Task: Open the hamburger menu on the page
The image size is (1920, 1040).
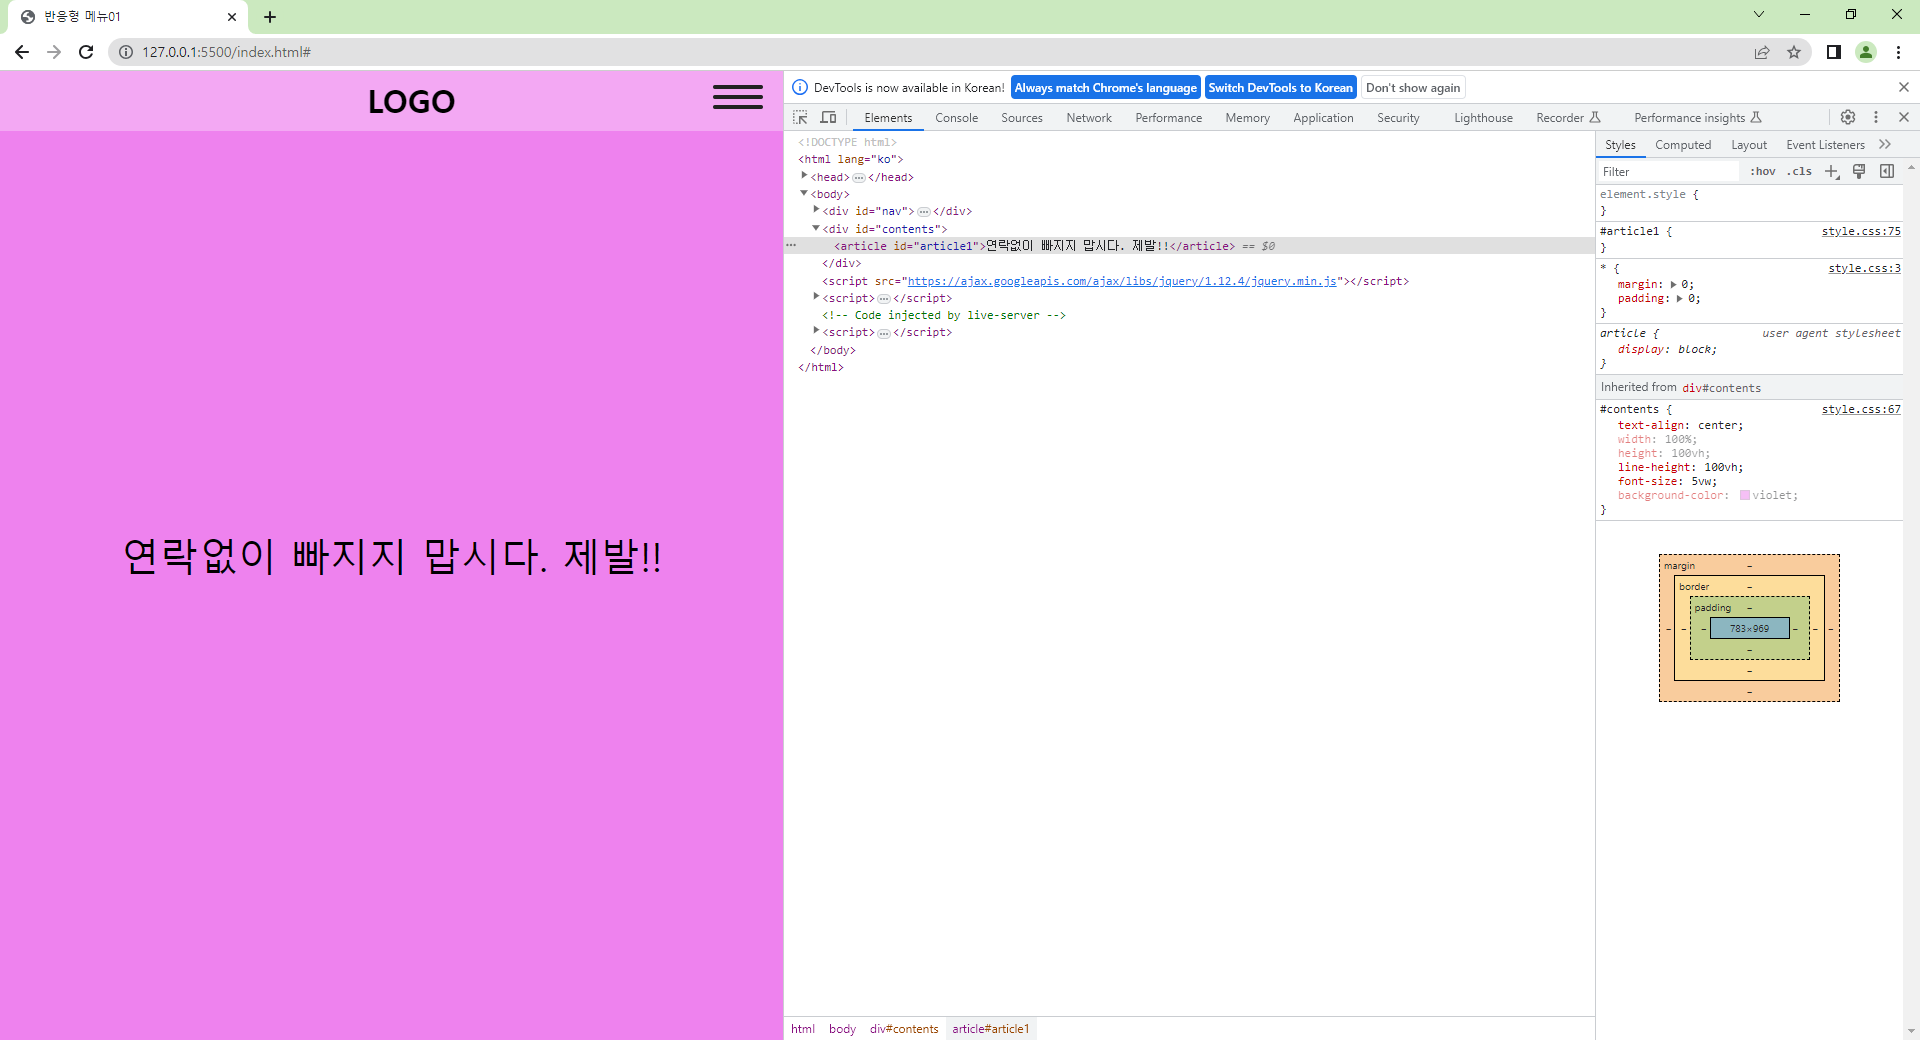Action: pos(738,97)
